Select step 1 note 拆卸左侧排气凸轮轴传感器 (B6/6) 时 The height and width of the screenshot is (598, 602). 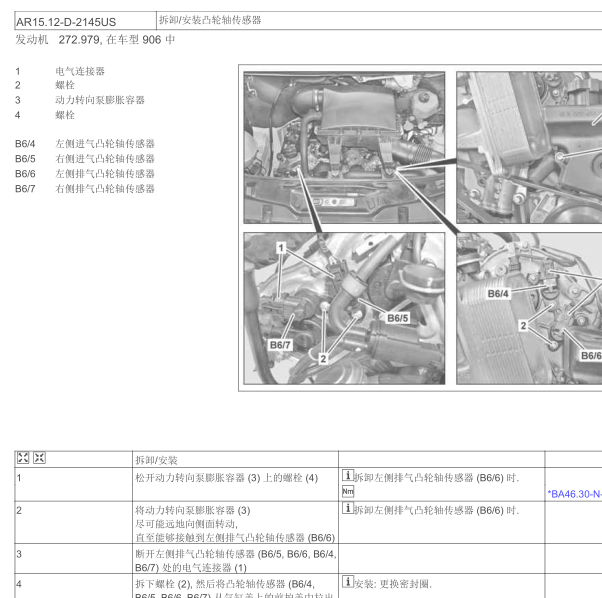coord(436,478)
